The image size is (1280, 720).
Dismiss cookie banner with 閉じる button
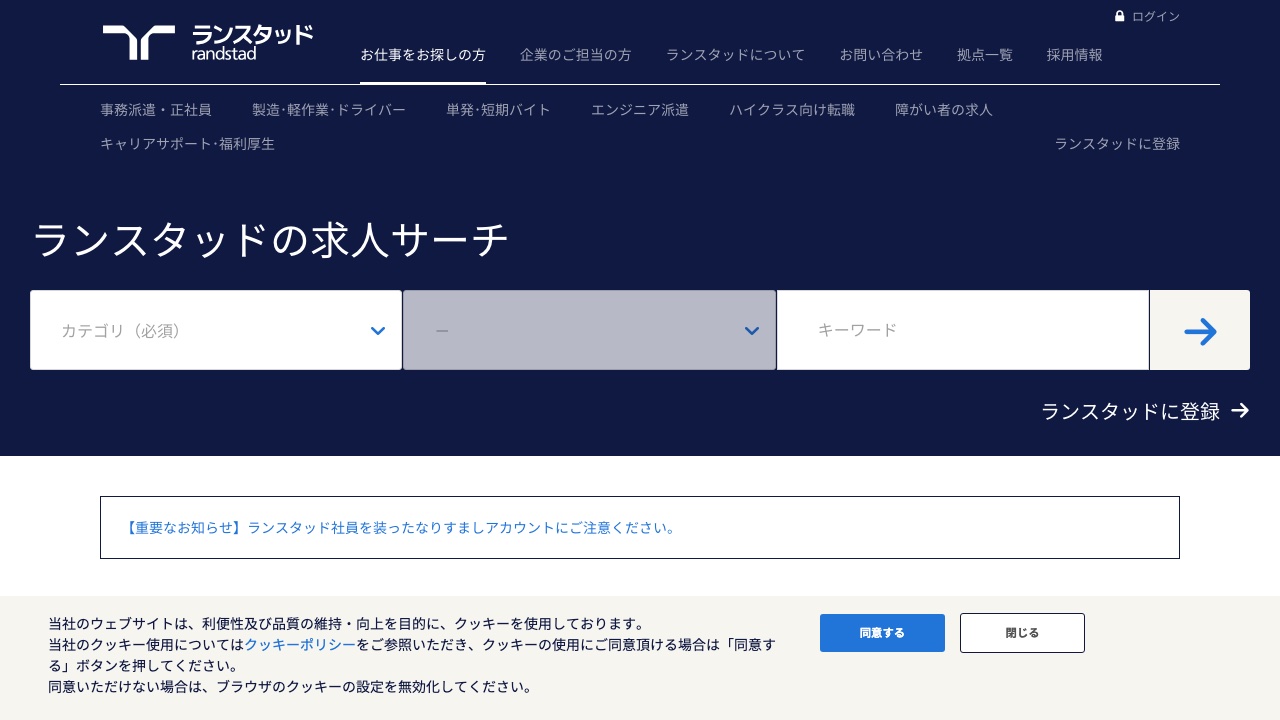pos(1022,633)
